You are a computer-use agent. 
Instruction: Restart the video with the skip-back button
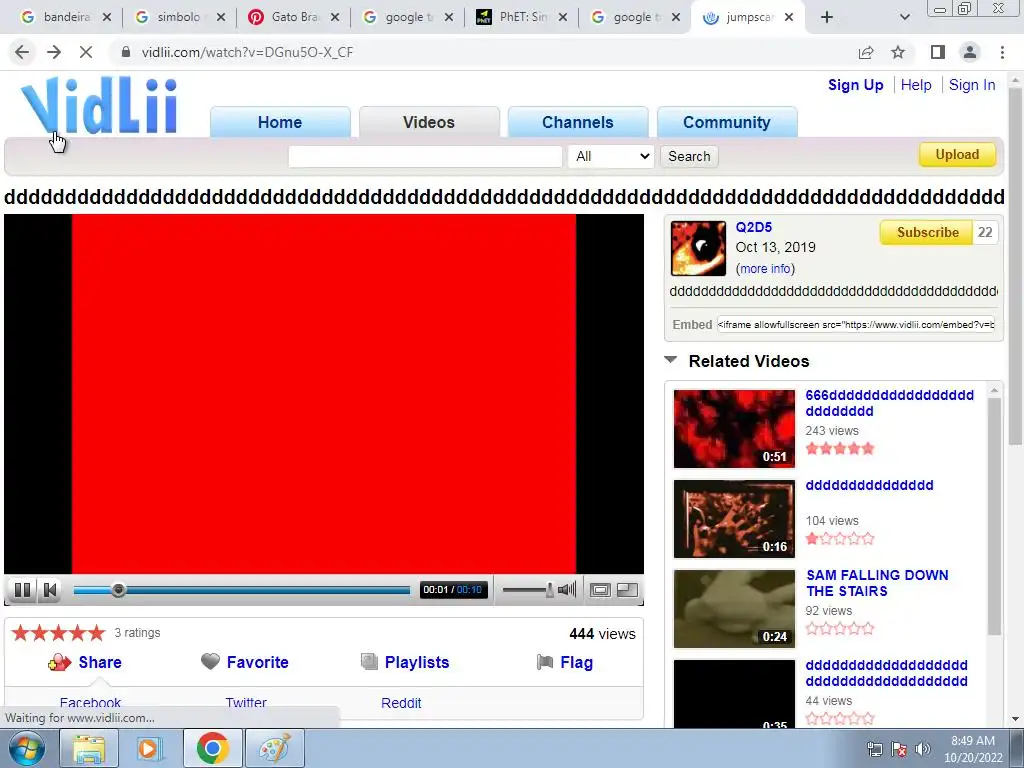[x=50, y=590]
